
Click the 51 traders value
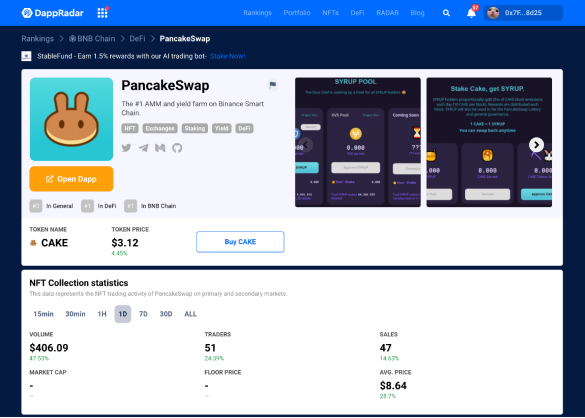pos(210,348)
